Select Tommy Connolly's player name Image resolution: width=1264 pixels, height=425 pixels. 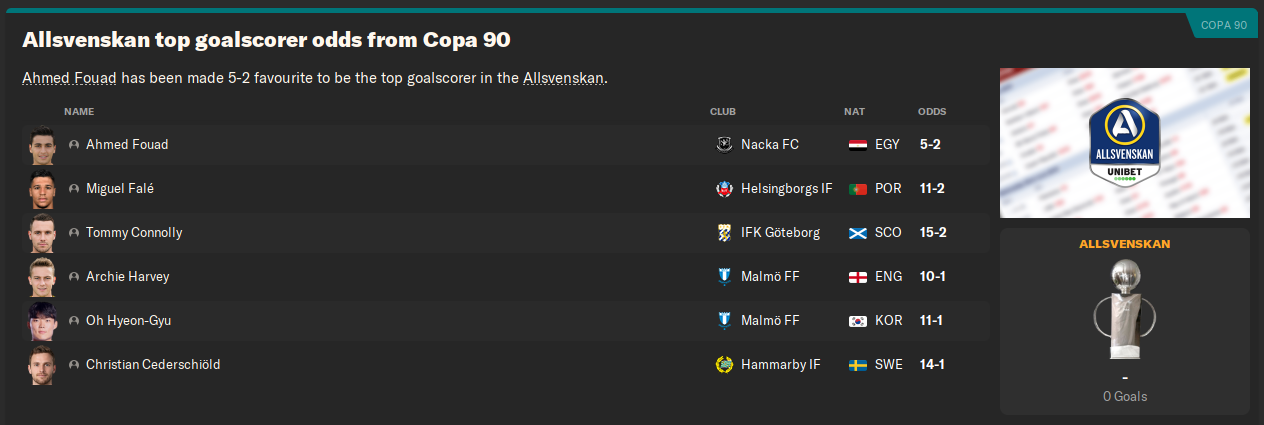[x=134, y=232]
